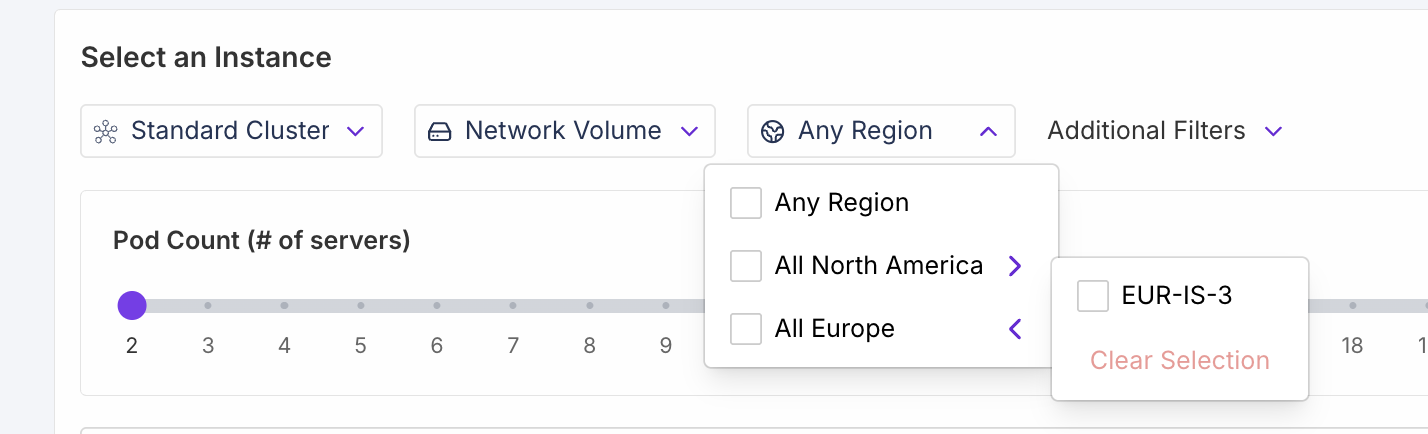
Task: Click the Network Volume drive icon
Action: pos(440,131)
